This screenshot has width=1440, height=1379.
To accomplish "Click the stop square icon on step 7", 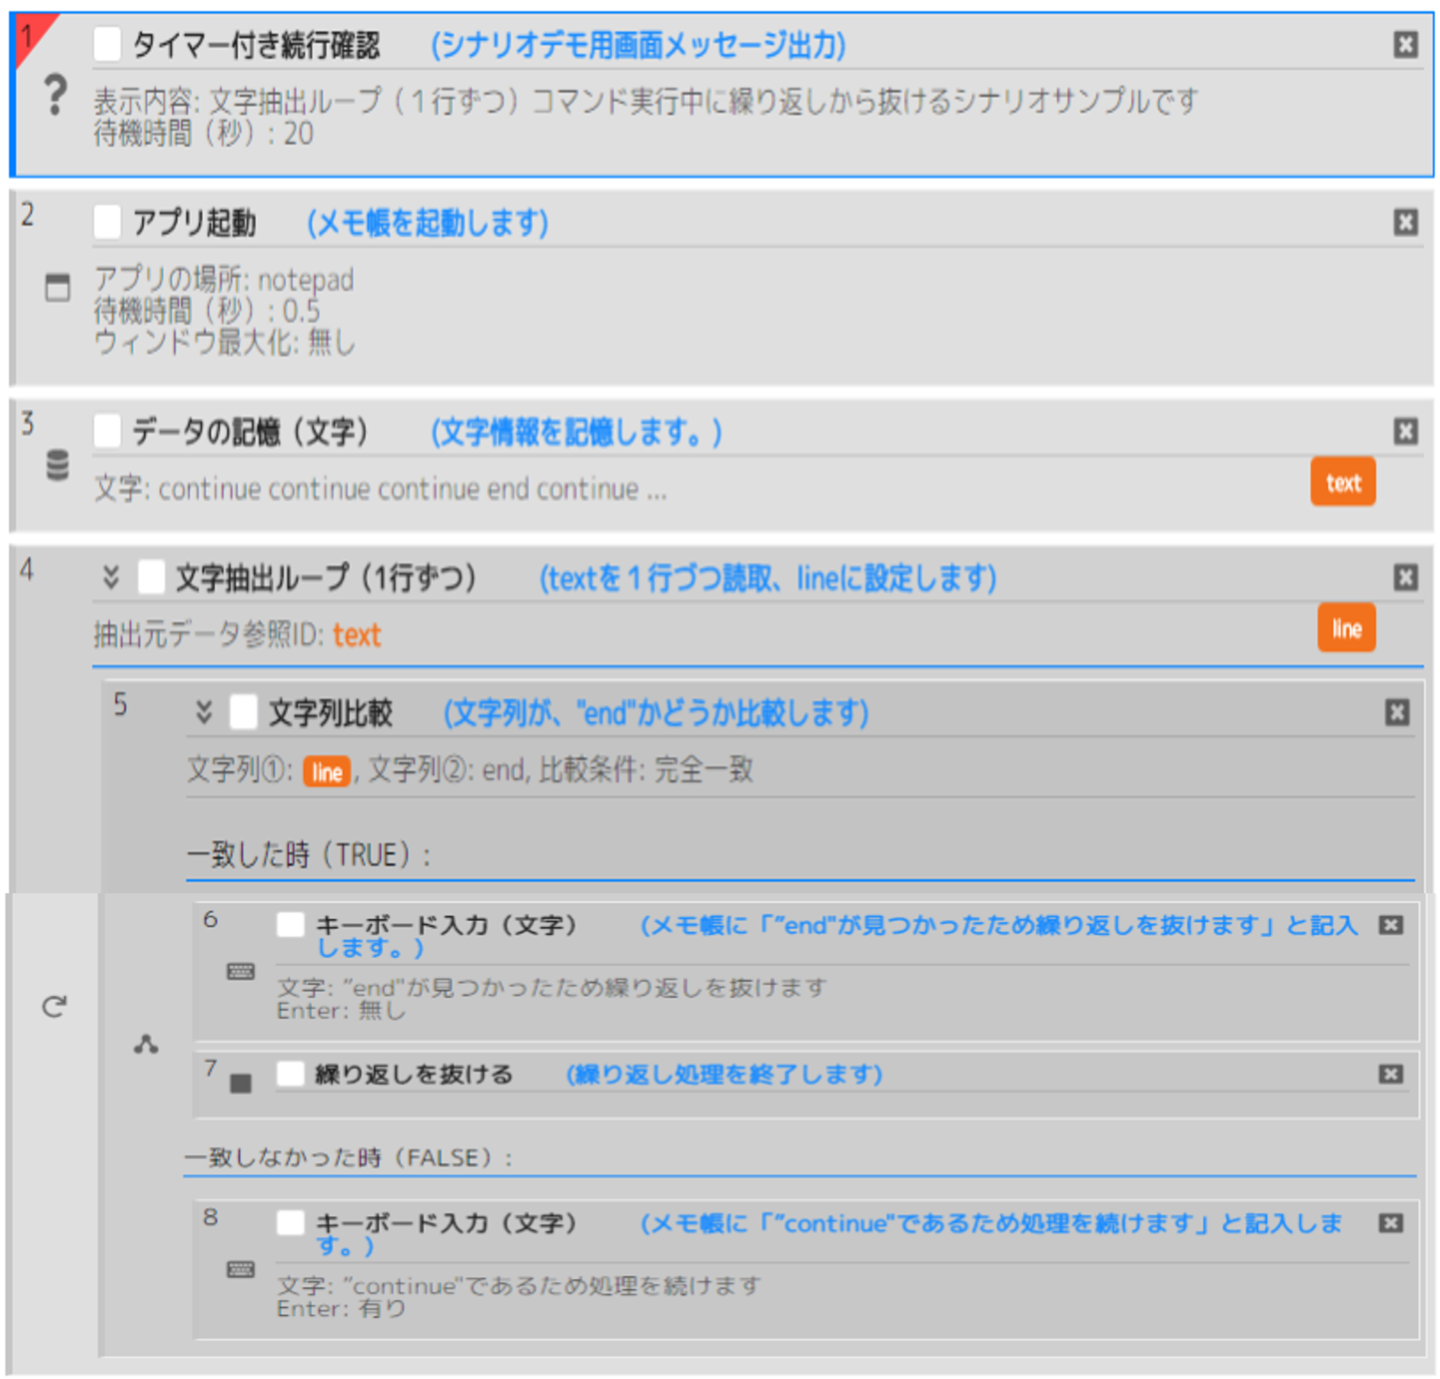I will (x=240, y=1084).
